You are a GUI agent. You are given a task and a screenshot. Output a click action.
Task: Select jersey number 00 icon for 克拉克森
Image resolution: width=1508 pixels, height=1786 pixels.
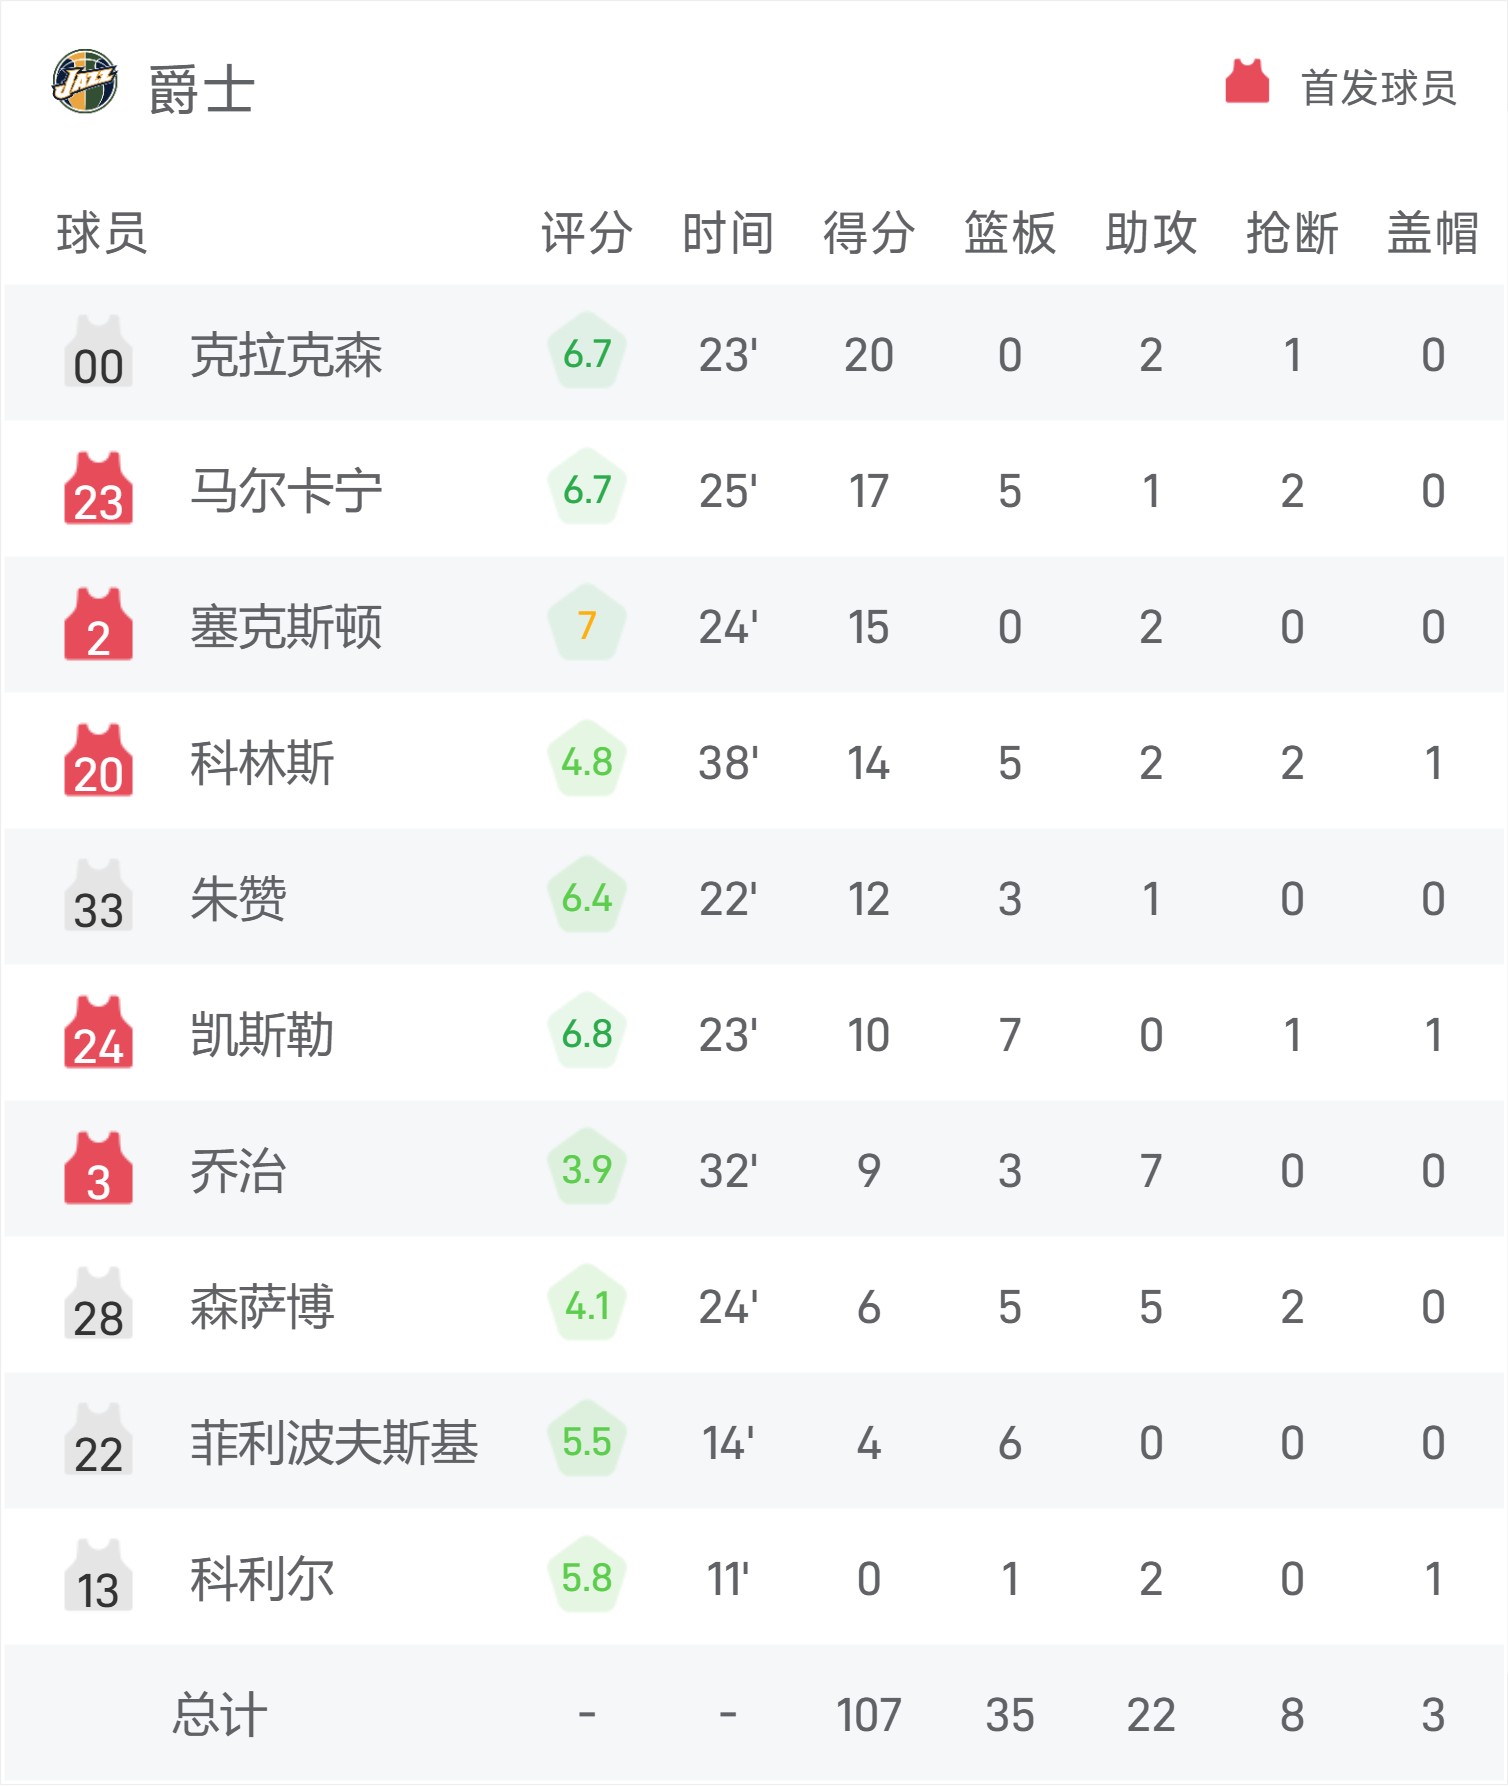pyautogui.click(x=98, y=352)
